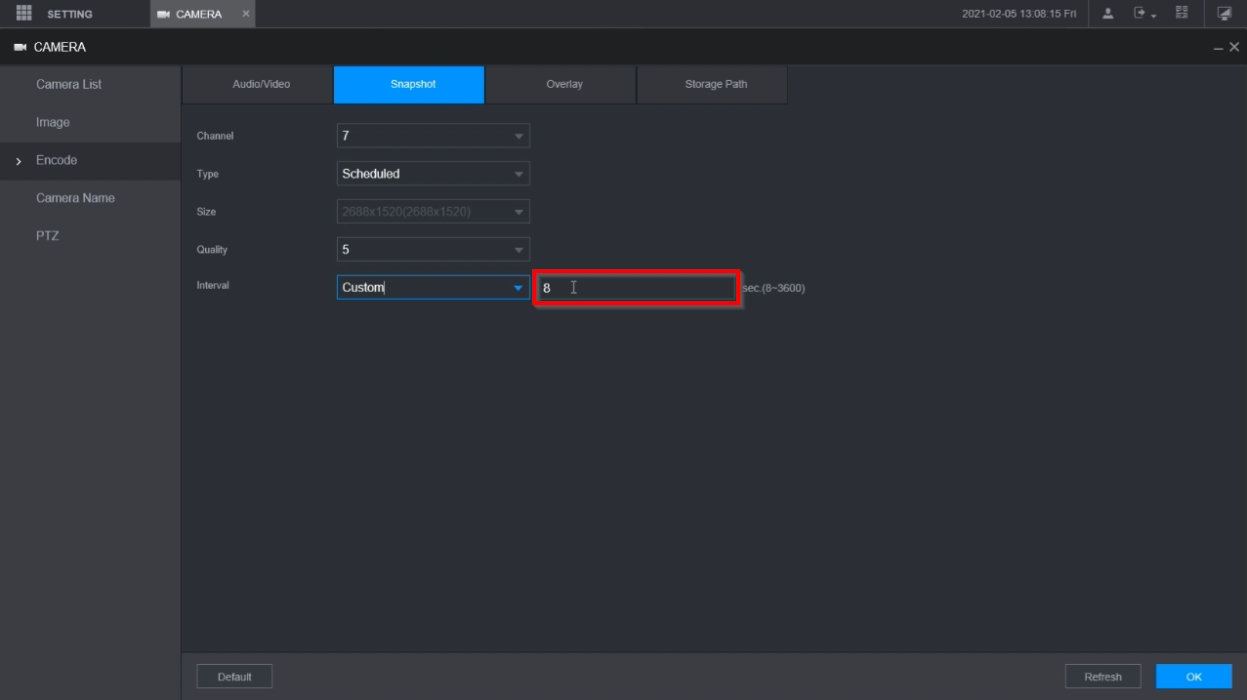Expand the Channel dropdown
1247x700 pixels.
(433, 135)
